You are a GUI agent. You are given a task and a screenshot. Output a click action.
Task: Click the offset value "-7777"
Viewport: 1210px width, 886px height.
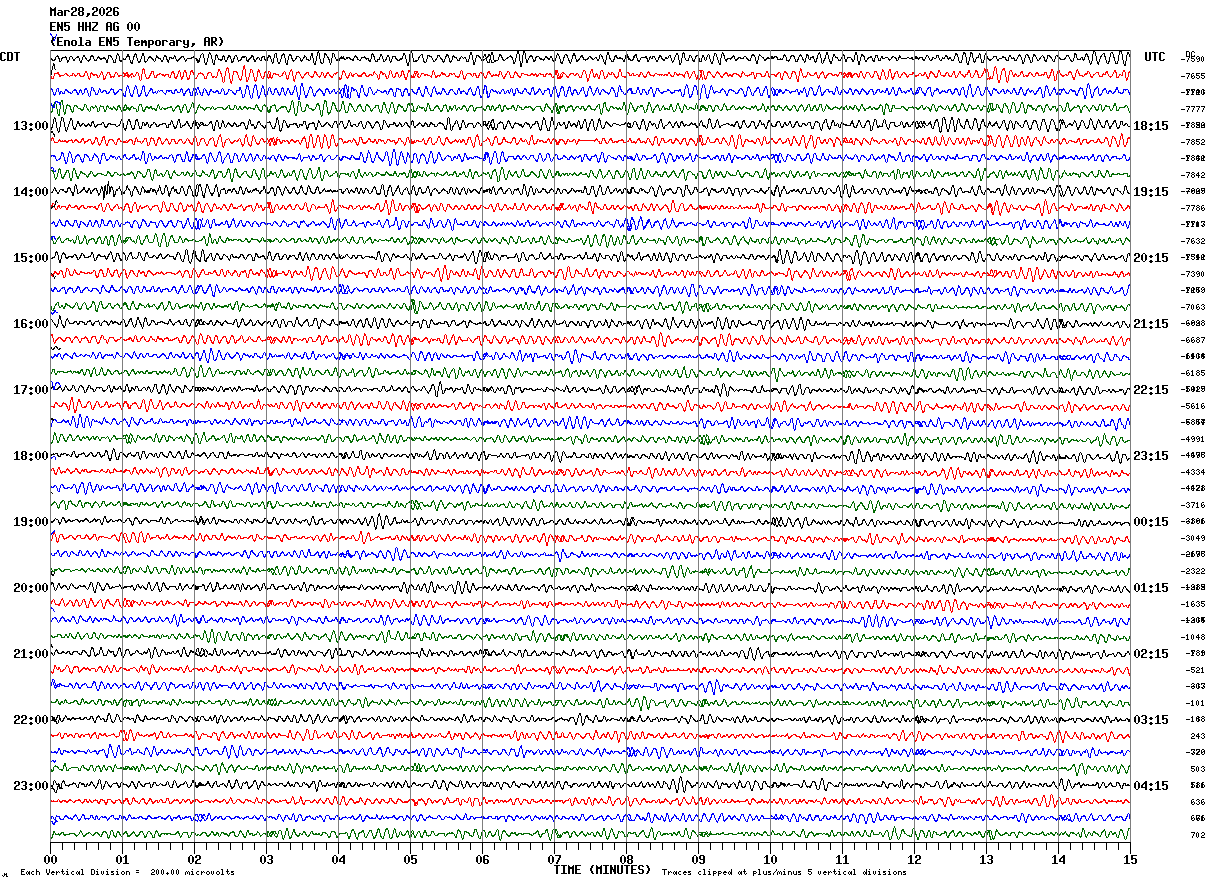pos(1193,109)
